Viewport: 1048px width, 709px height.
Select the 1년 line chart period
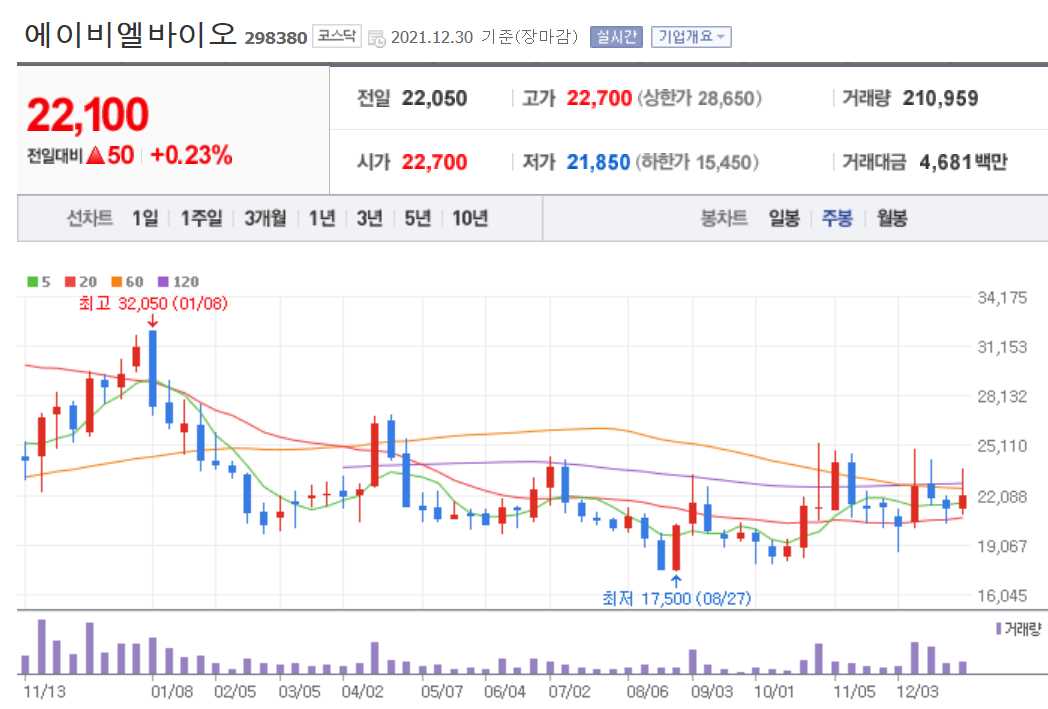pos(321,218)
